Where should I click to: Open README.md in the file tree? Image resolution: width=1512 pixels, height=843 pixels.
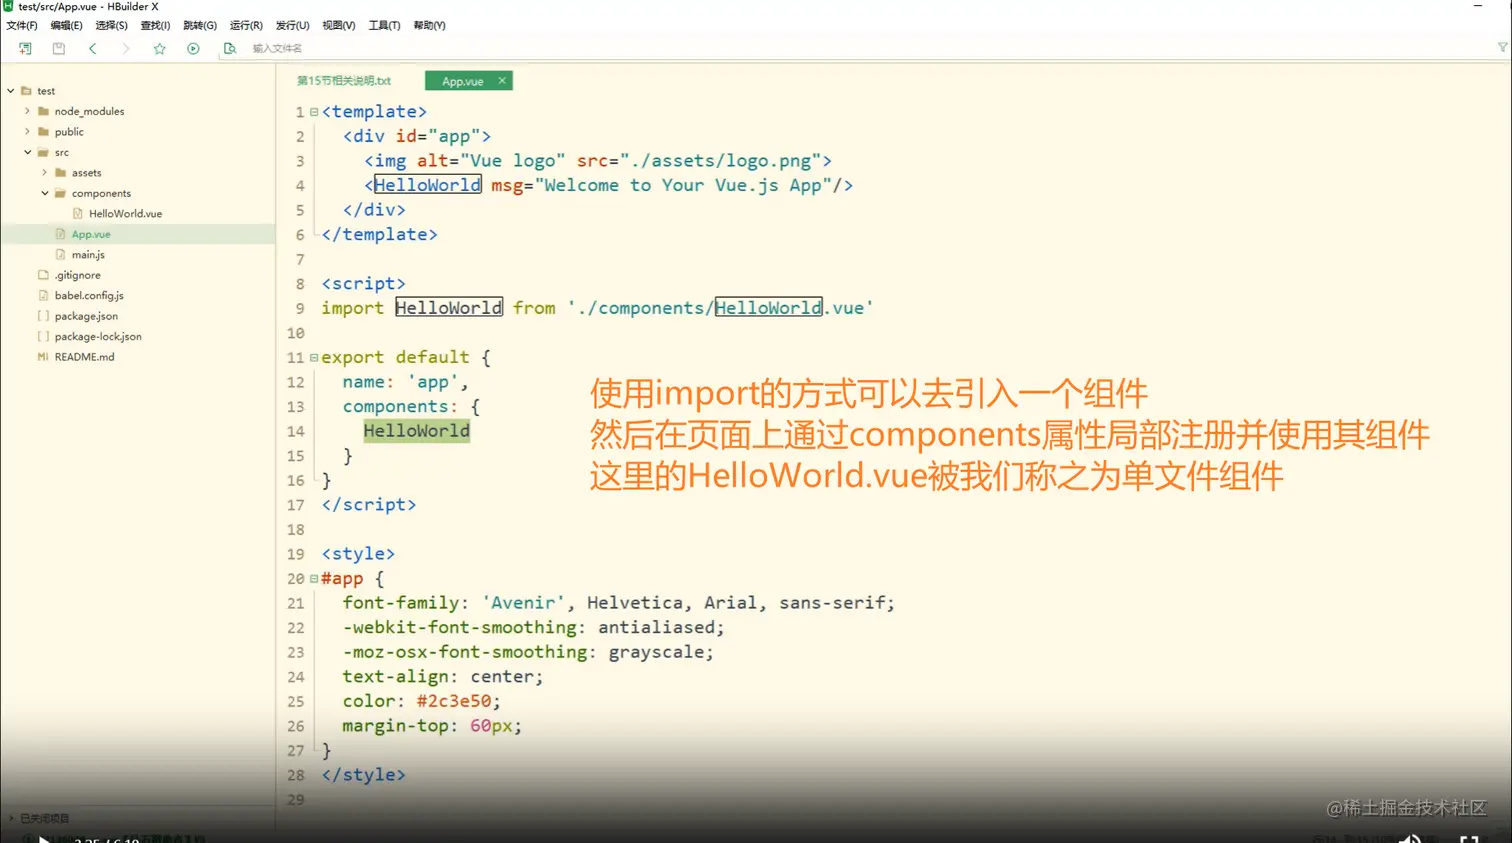coord(84,356)
